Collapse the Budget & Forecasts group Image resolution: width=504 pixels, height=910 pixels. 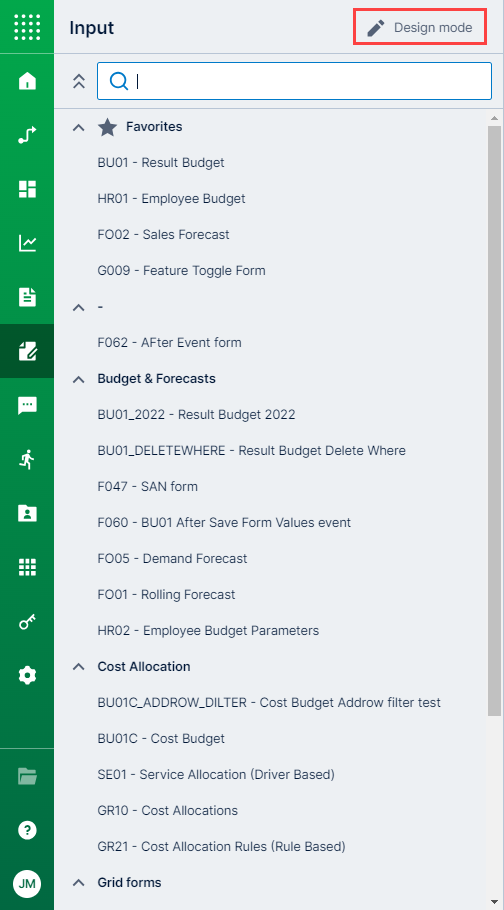(x=78, y=379)
